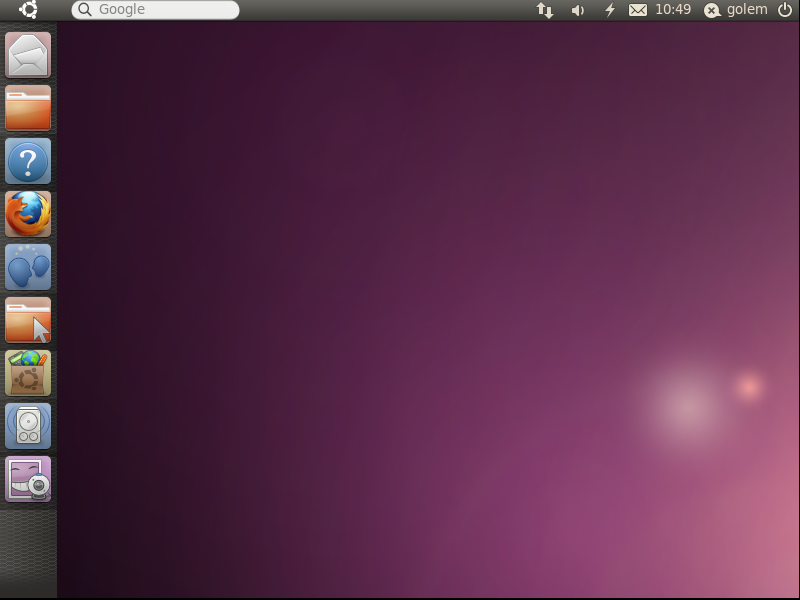Open the file manager icon with cursor
Viewport: 800px width, 600px height.
click(28, 320)
